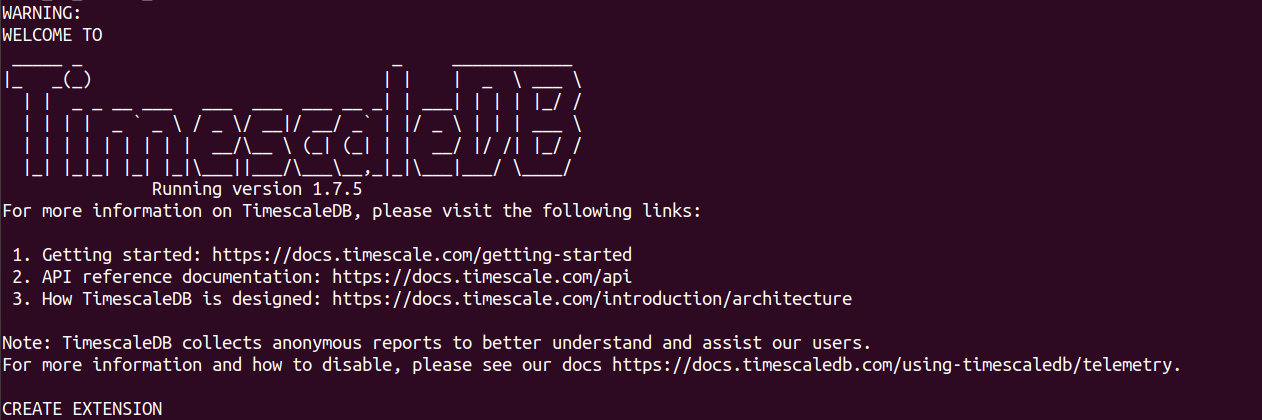Open the getting-started docs URL
Screen dimensions: 1262x420
(422, 255)
